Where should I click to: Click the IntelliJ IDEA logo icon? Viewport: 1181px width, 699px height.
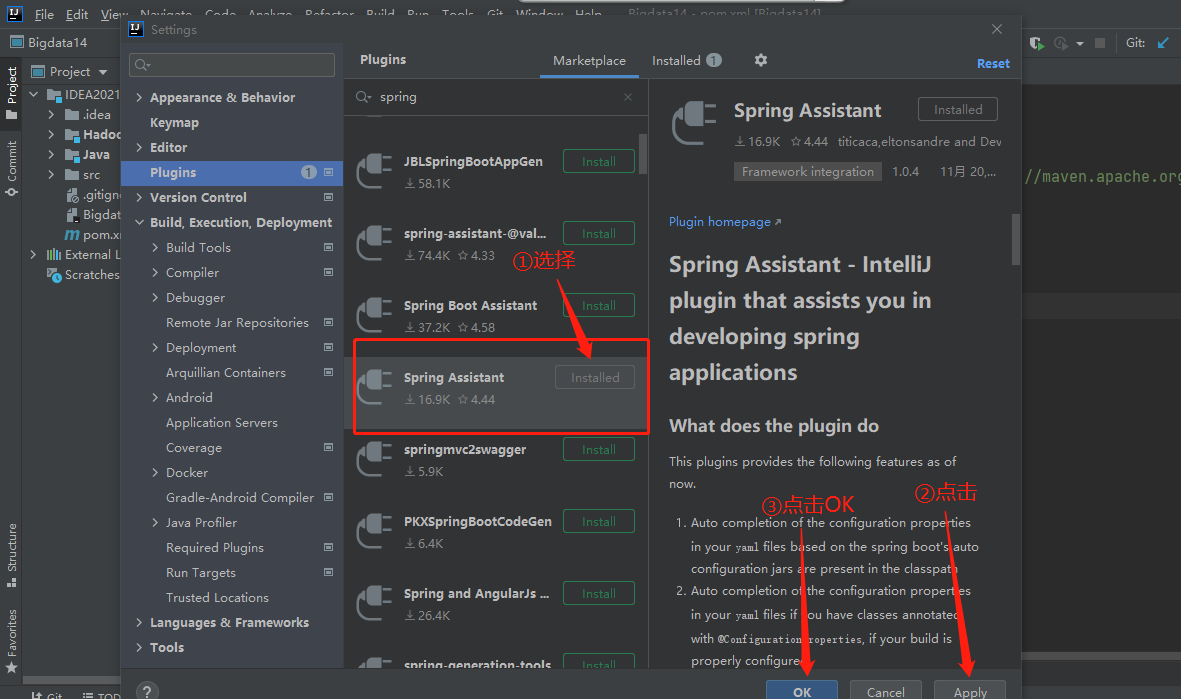click(x=14, y=14)
